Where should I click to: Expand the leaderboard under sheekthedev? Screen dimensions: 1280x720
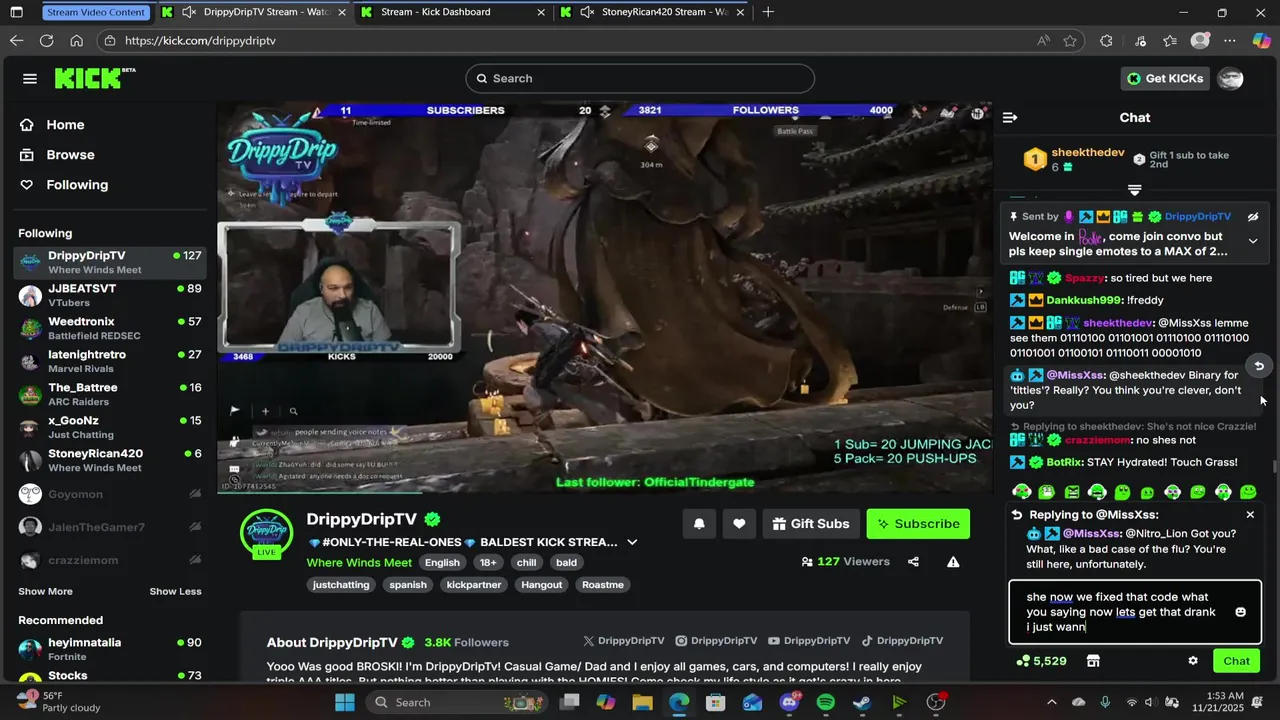coord(1134,190)
